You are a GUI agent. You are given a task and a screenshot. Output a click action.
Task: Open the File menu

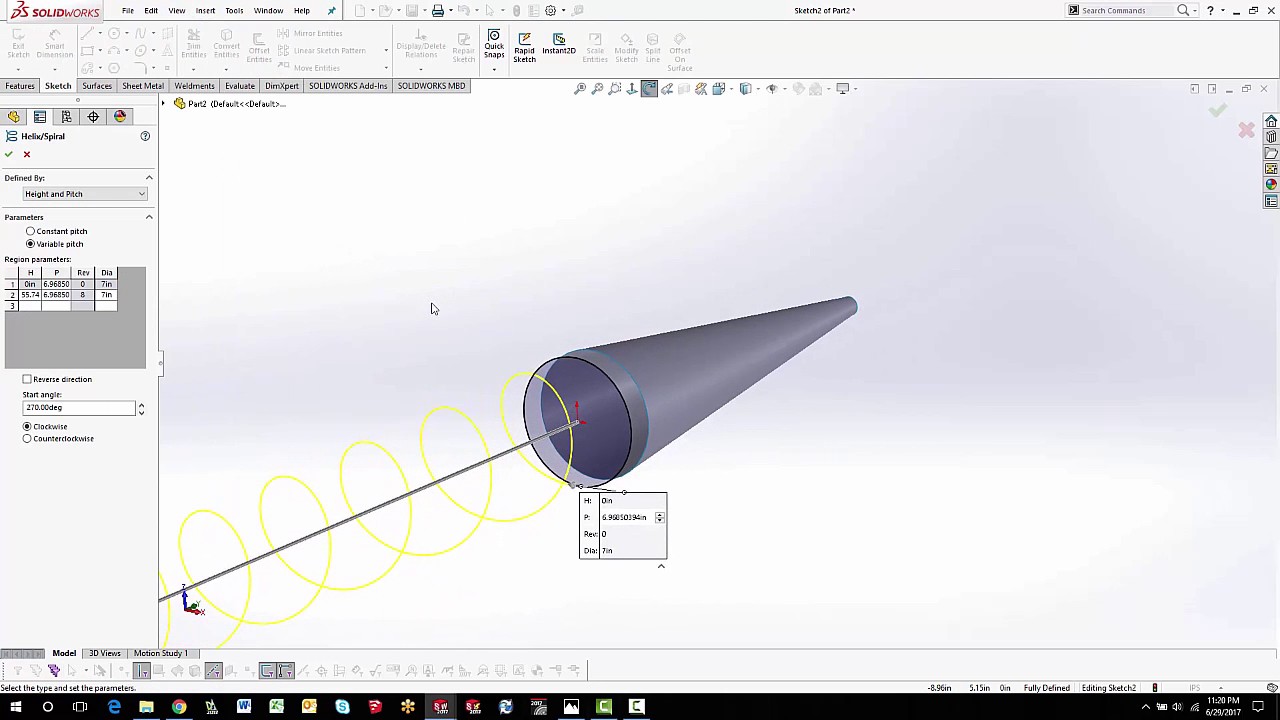pos(128,11)
